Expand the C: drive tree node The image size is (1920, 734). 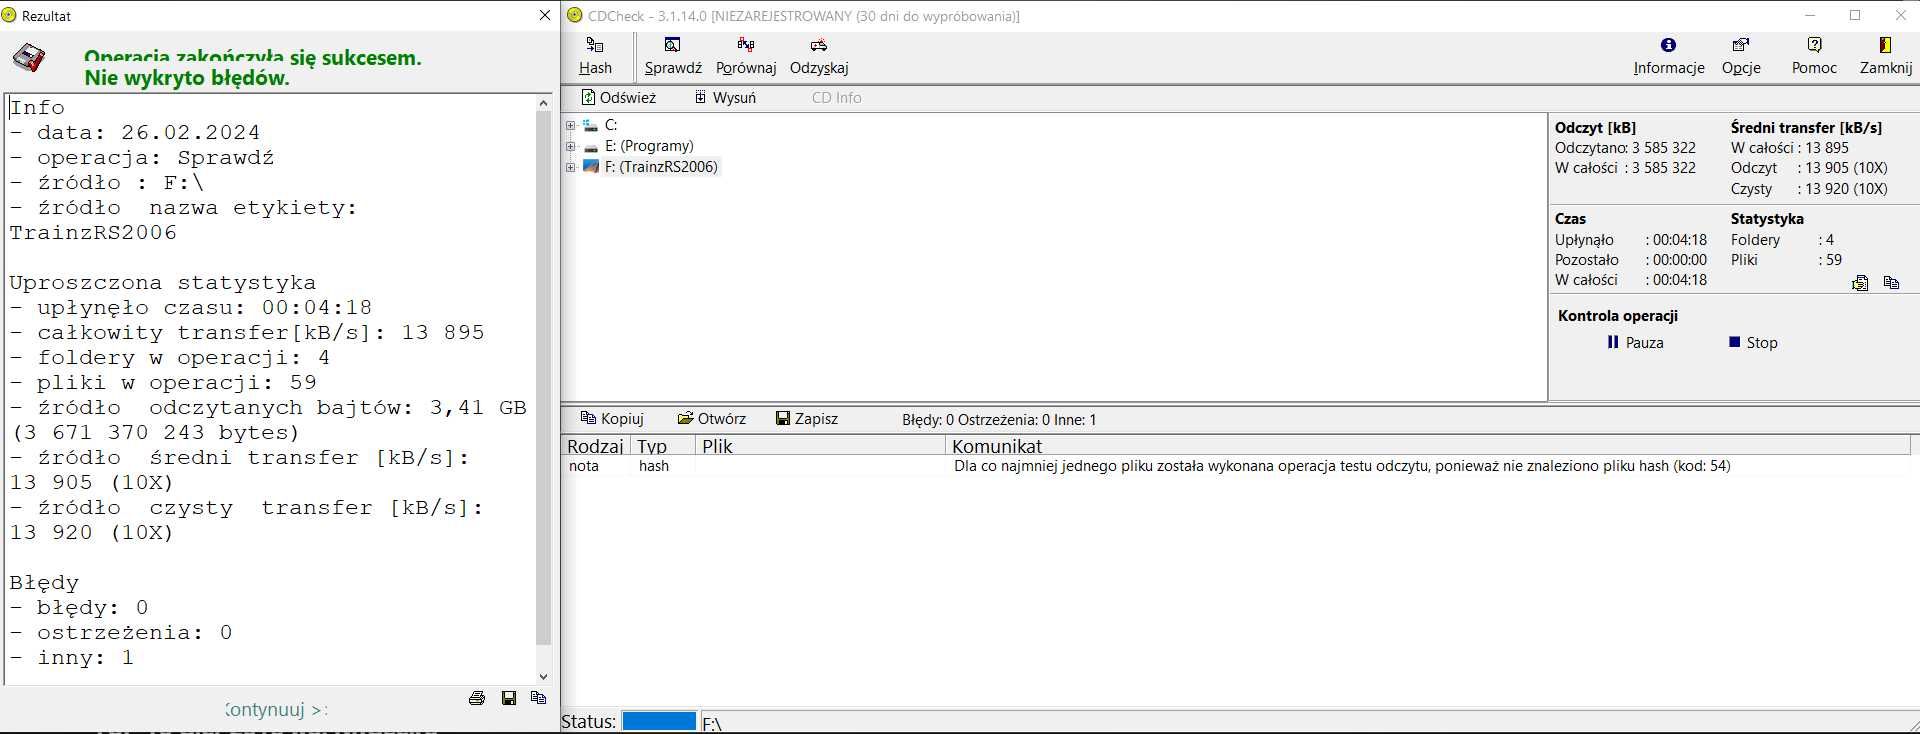(570, 125)
